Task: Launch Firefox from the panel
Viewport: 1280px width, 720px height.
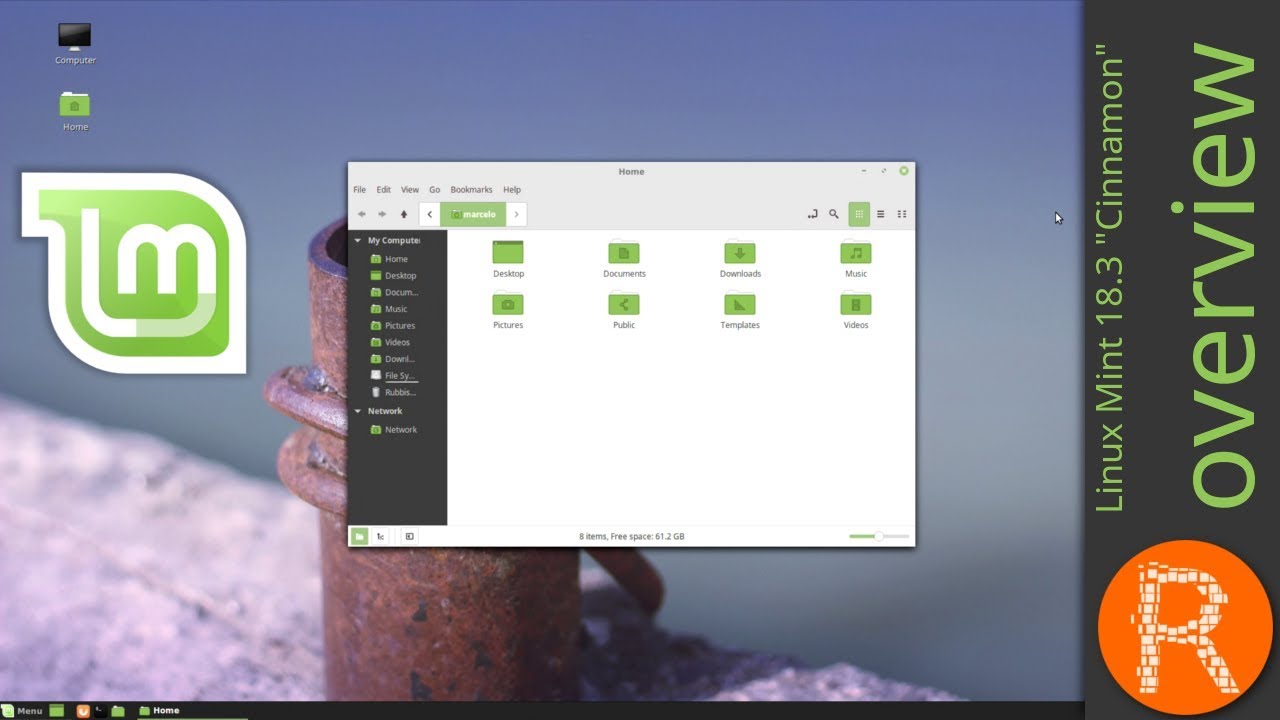Action: point(84,711)
